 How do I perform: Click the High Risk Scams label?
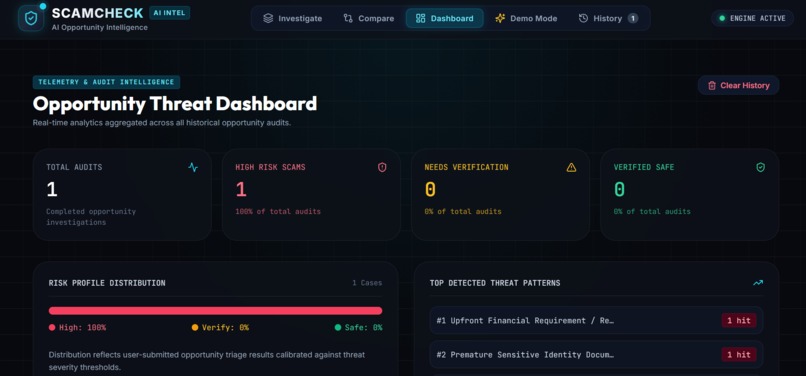coord(270,167)
